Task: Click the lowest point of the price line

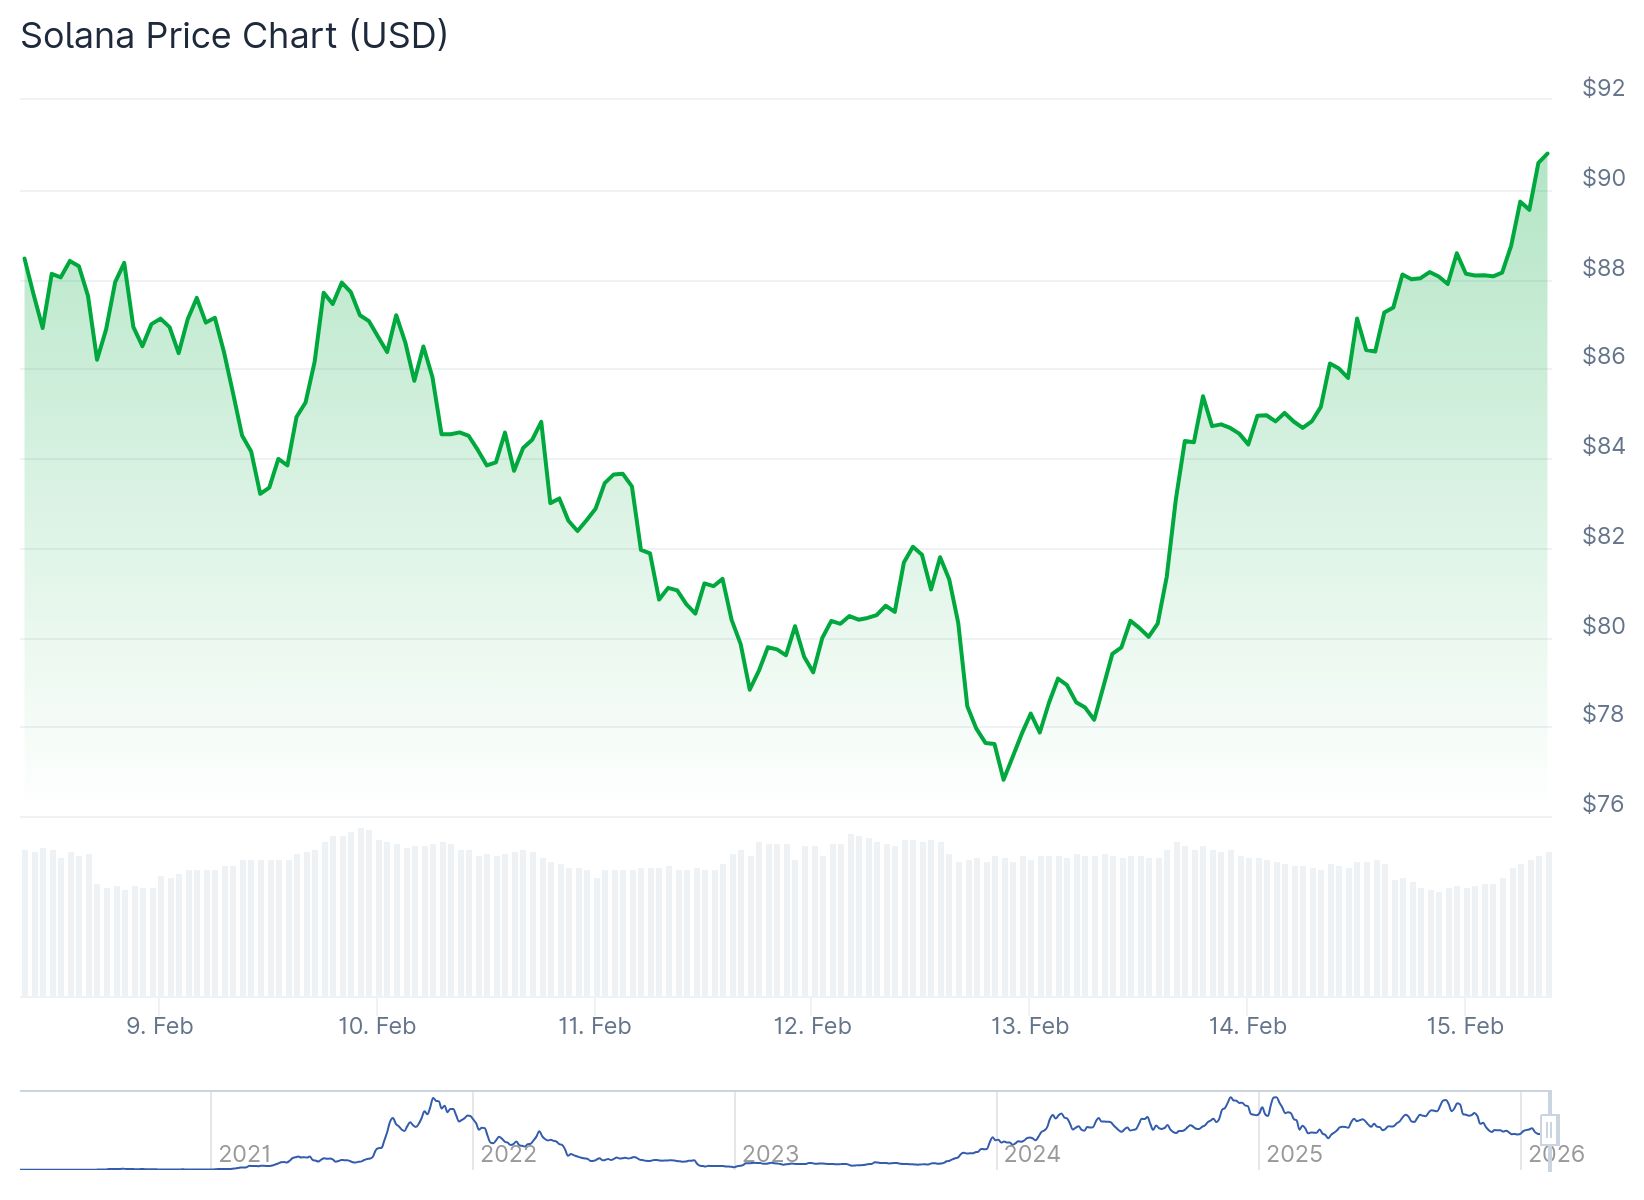Action: pyautogui.click(x=1003, y=779)
